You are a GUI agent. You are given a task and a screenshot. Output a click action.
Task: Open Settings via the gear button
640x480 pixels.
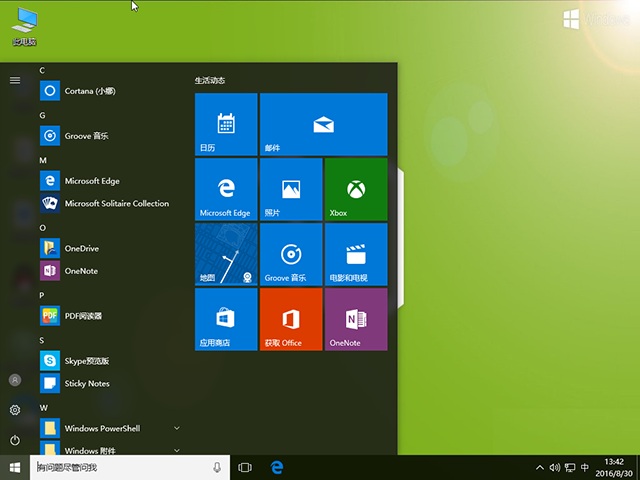click(15, 410)
